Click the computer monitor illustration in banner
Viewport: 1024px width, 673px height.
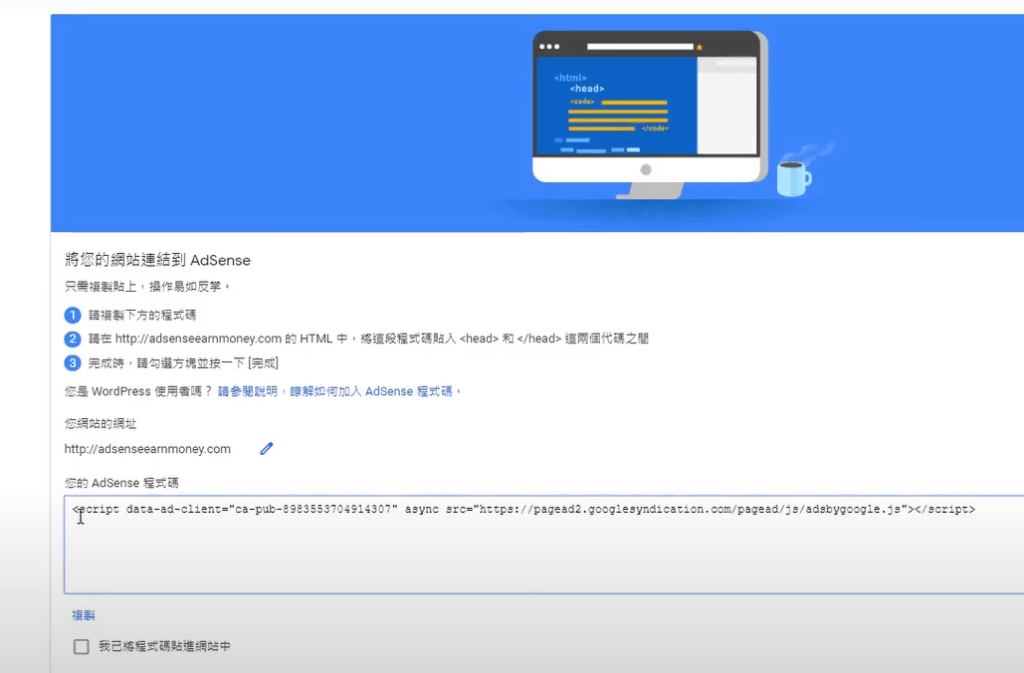650,114
